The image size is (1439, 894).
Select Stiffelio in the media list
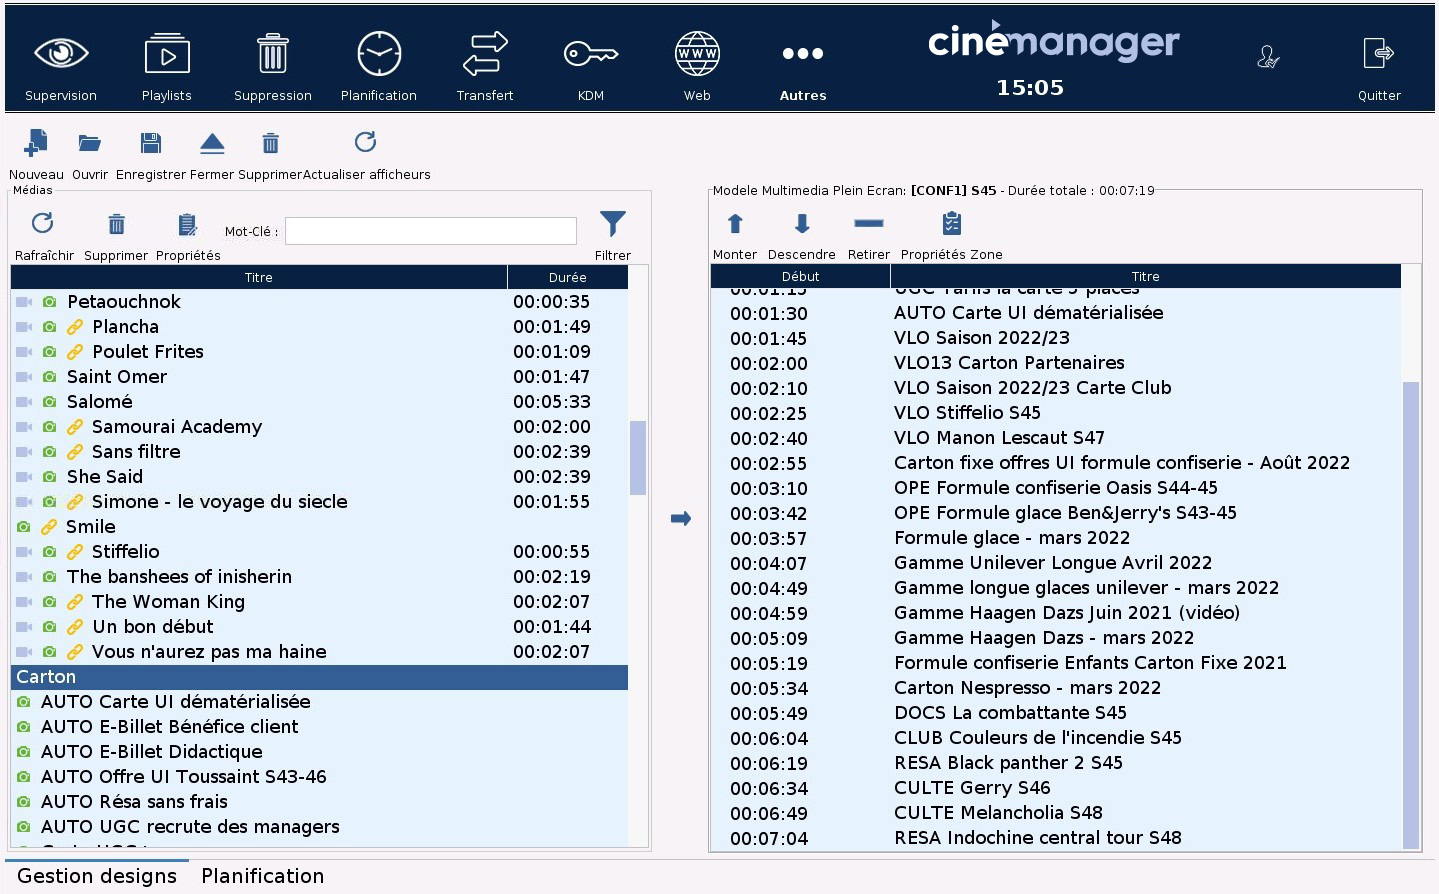tap(126, 552)
